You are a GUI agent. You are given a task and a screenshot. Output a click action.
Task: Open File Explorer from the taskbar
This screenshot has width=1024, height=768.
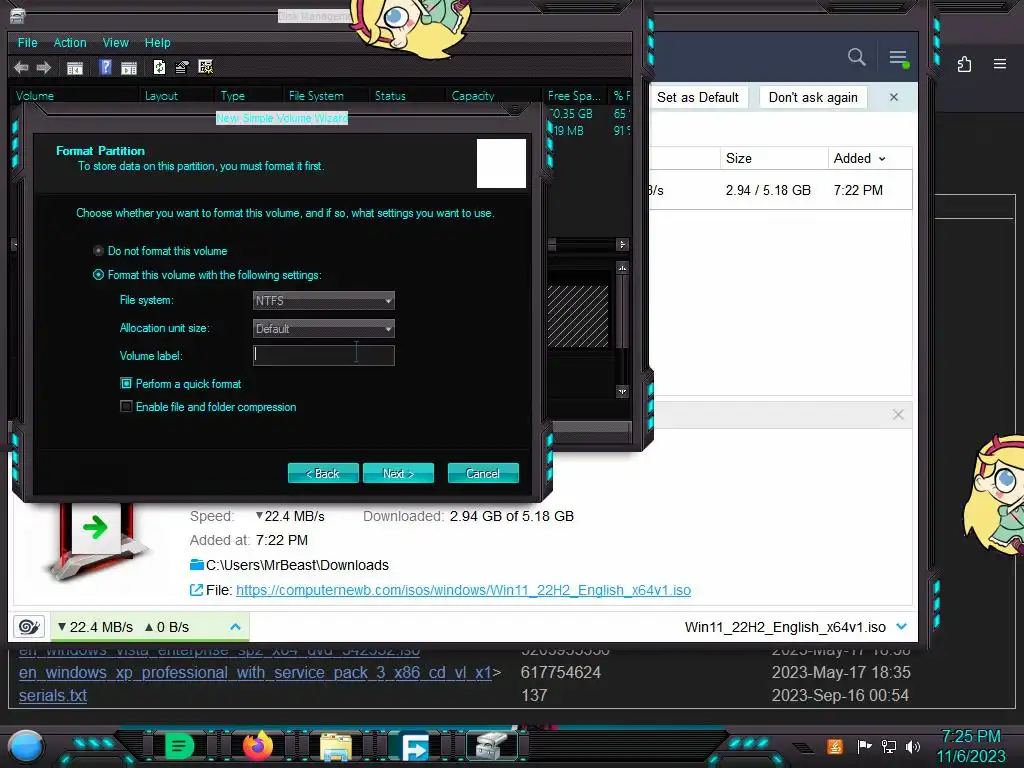[336, 747]
